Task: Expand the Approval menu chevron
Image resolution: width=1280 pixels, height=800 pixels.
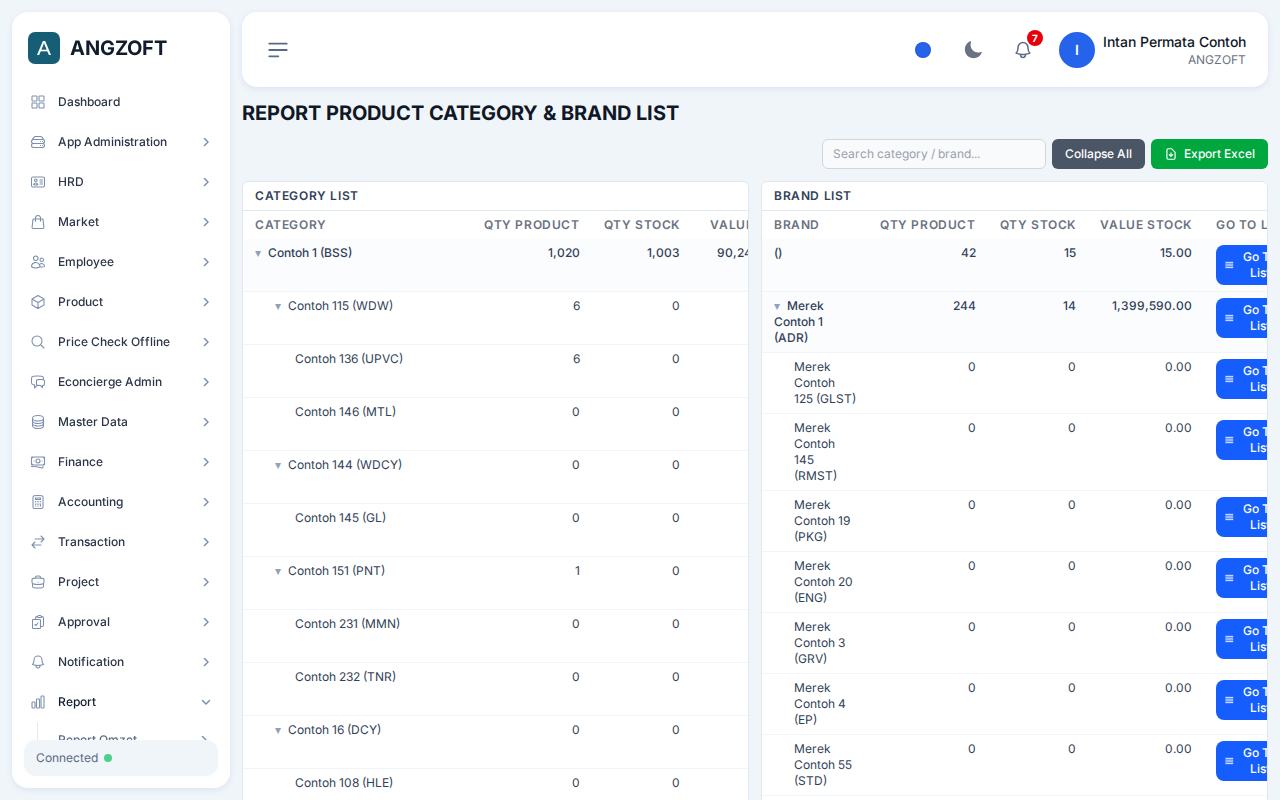Action: coord(206,622)
